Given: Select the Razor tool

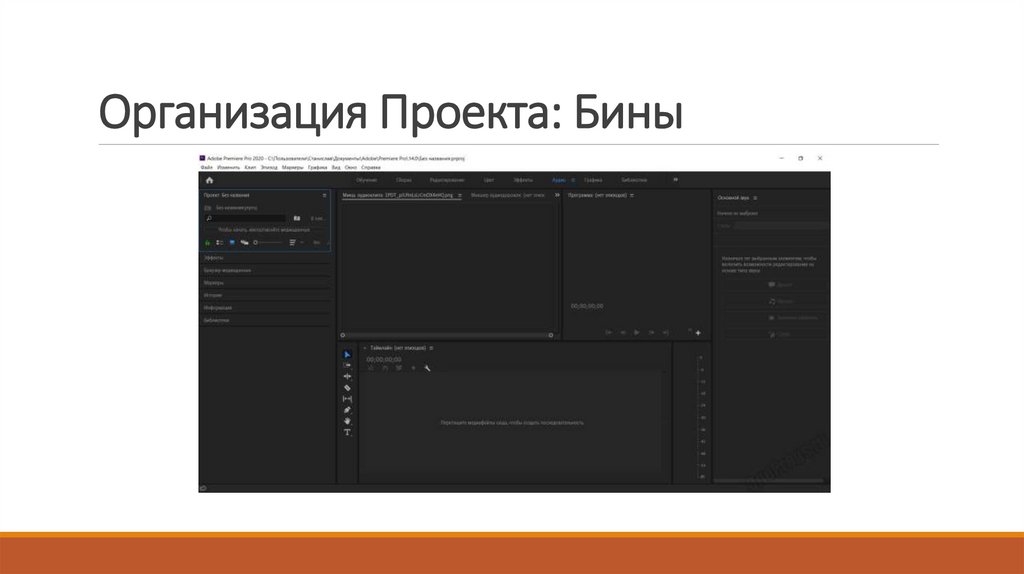Looking at the screenshot, I should (347, 388).
